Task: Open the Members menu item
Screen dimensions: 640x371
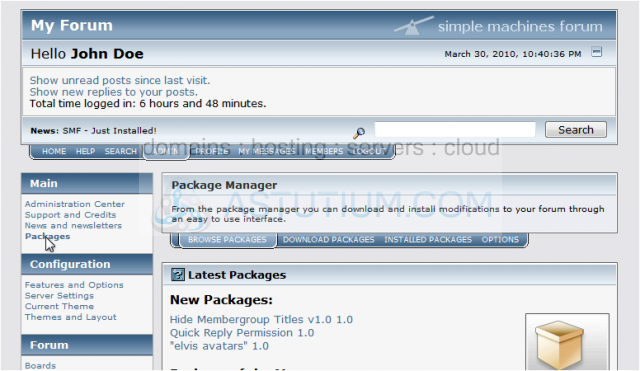Action: click(x=324, y=151)
